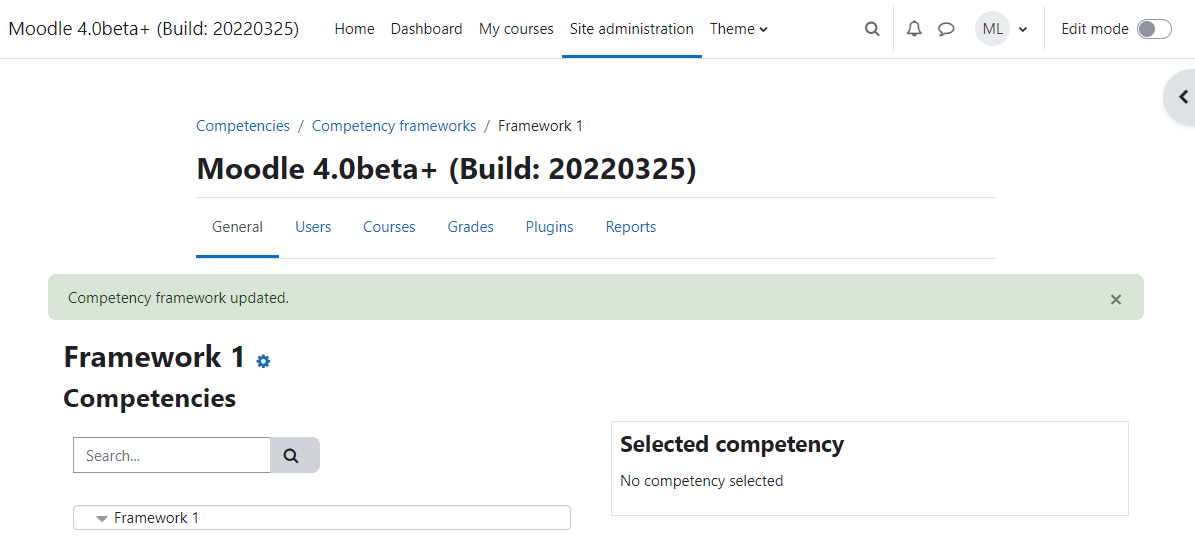The width and height of the screenshot is (1195, 545).
Task: Collapse the Framework 1 tree node arrow
Action: pos(101,518)
